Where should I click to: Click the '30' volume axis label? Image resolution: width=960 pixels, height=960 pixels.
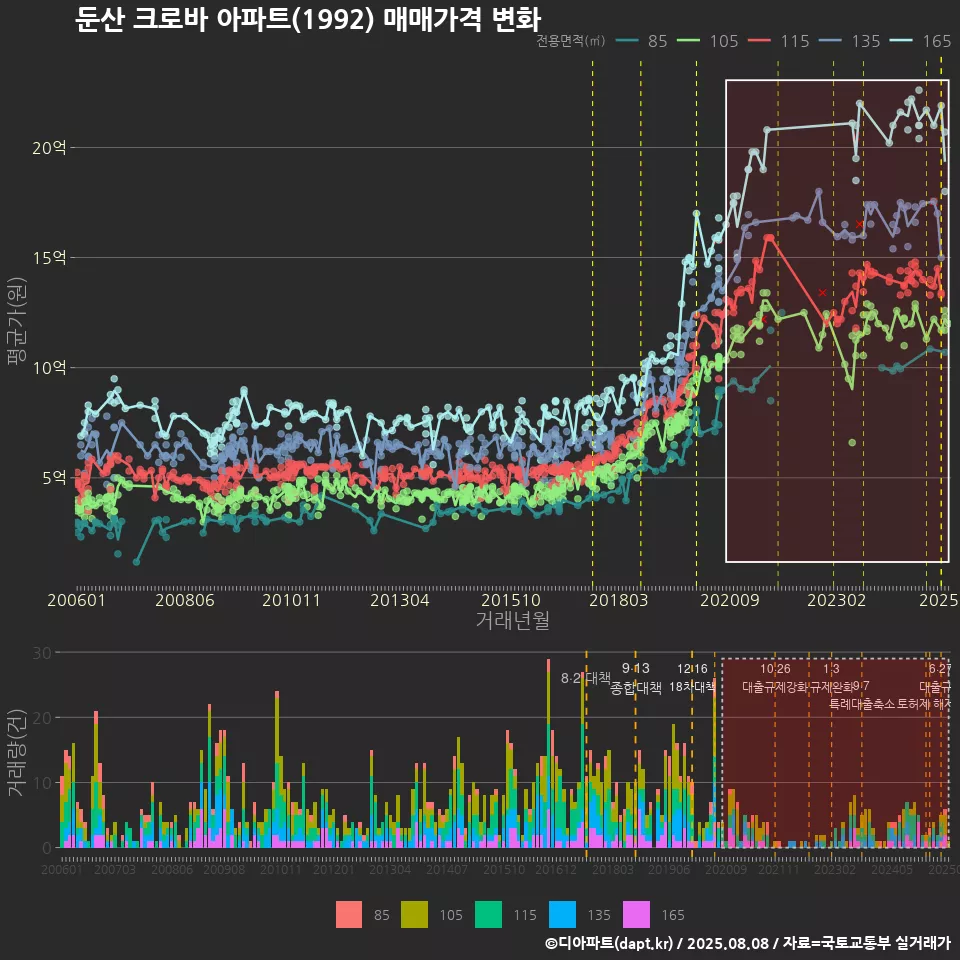42,653
